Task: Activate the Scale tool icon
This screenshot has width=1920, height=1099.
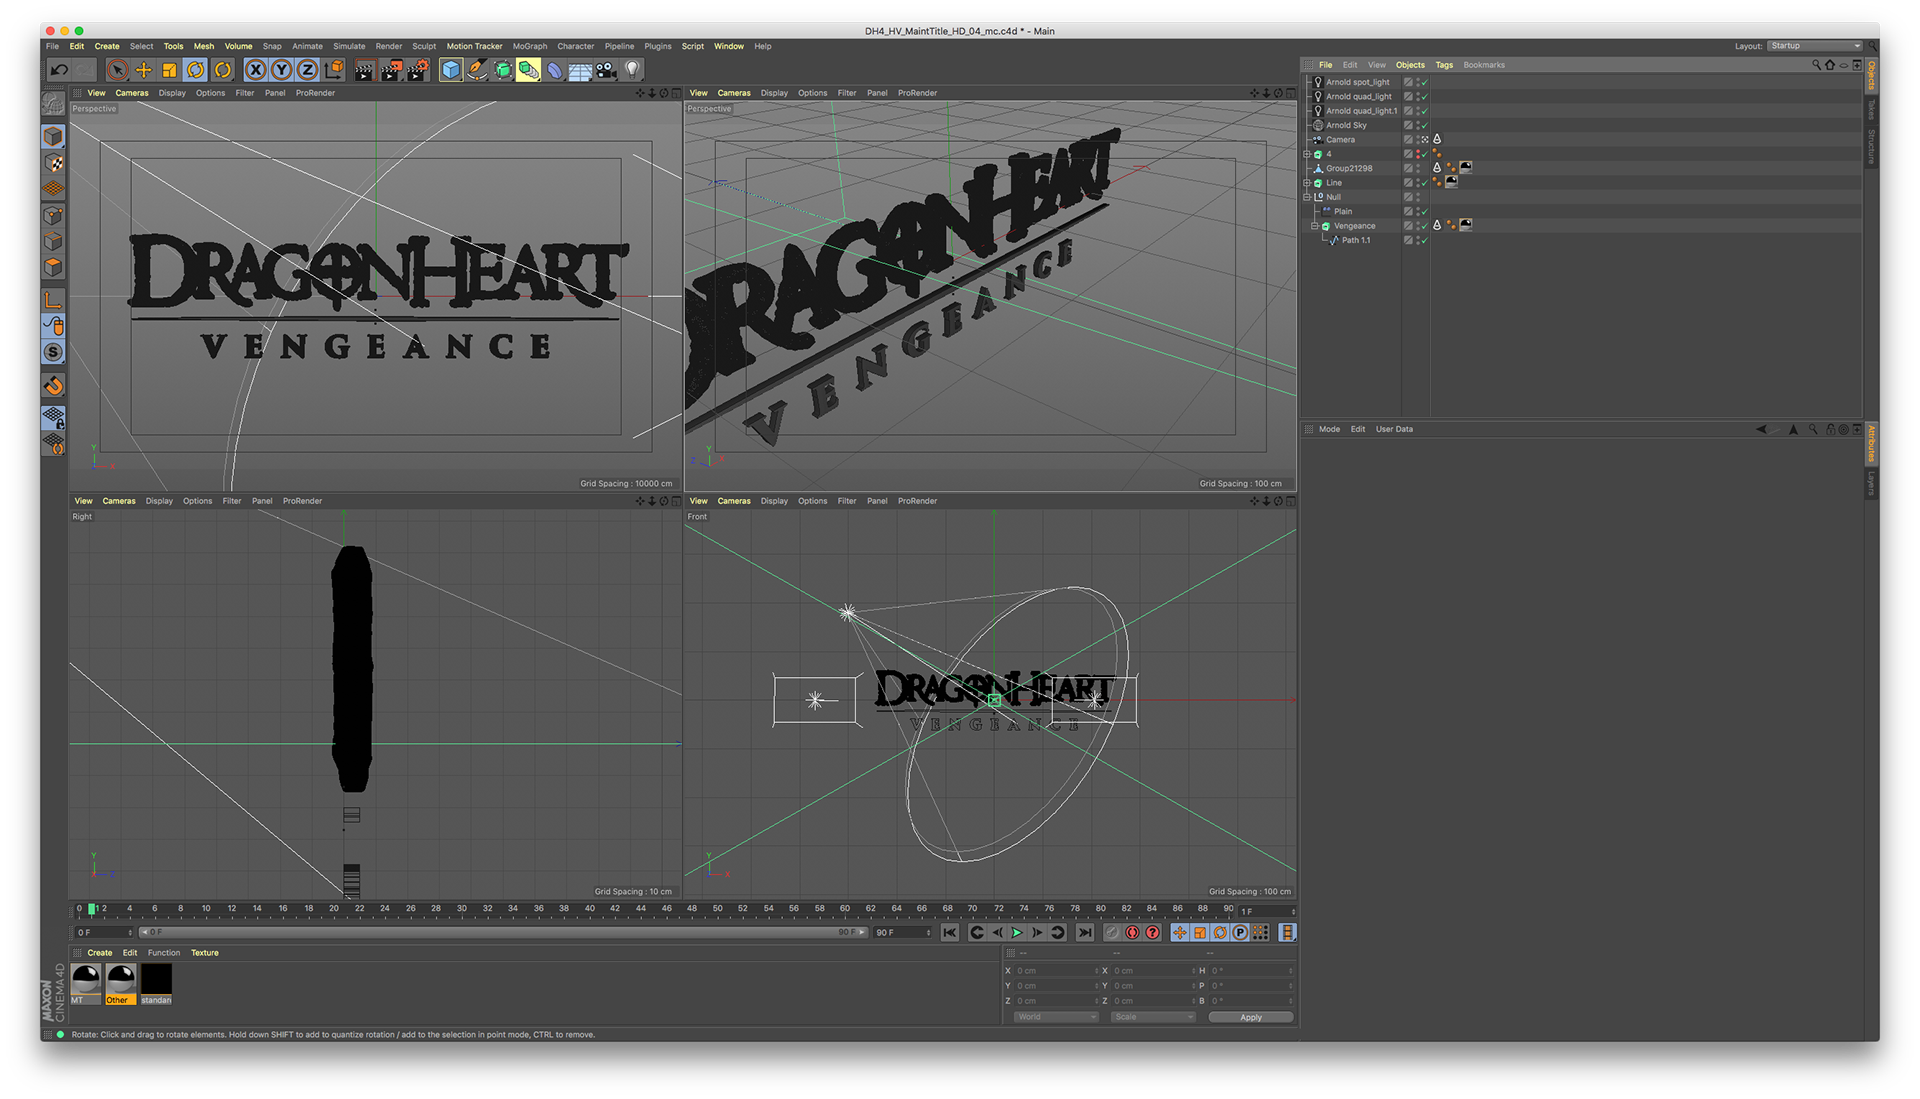Action: click(170, 70)
